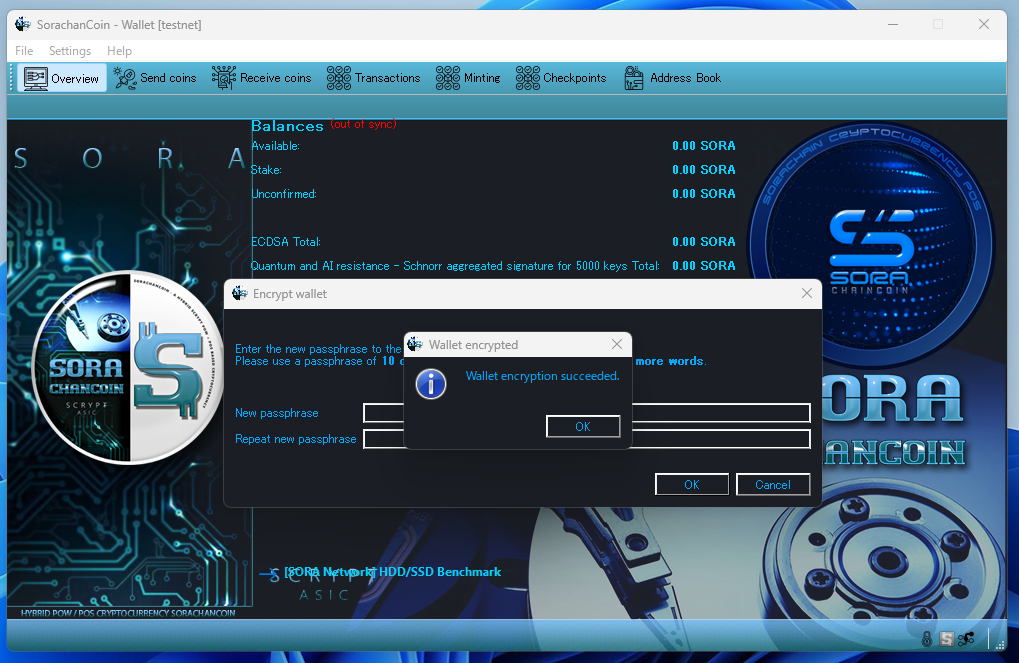
Task: Open the File menu
Action: [24, 51]
